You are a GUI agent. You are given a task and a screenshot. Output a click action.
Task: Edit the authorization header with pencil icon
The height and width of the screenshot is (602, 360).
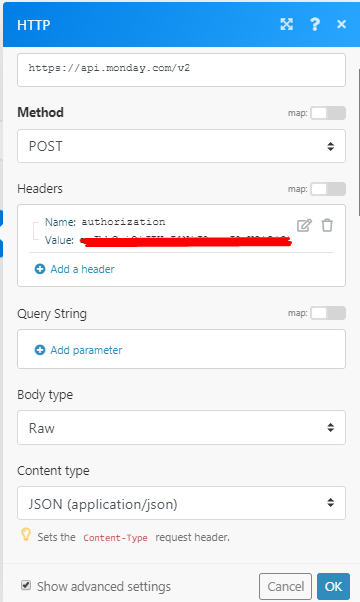(x=304, y=225)
